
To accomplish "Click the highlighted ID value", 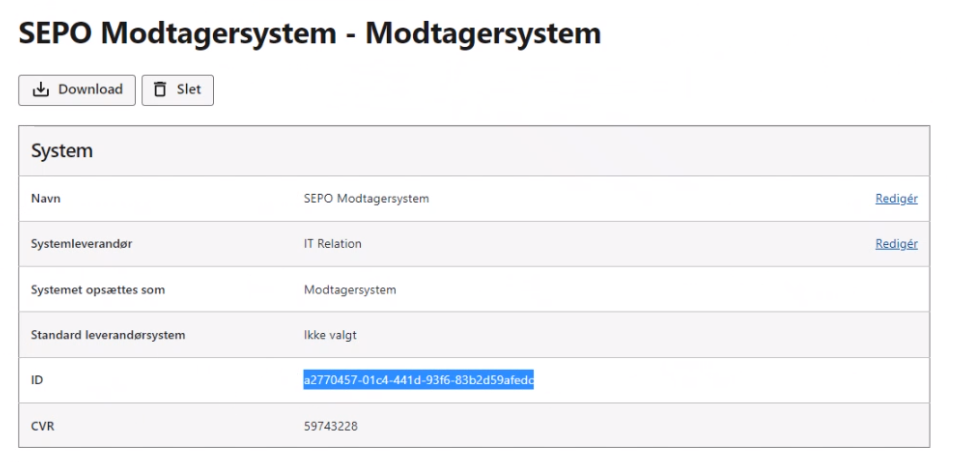I will [x=419, y=380].
